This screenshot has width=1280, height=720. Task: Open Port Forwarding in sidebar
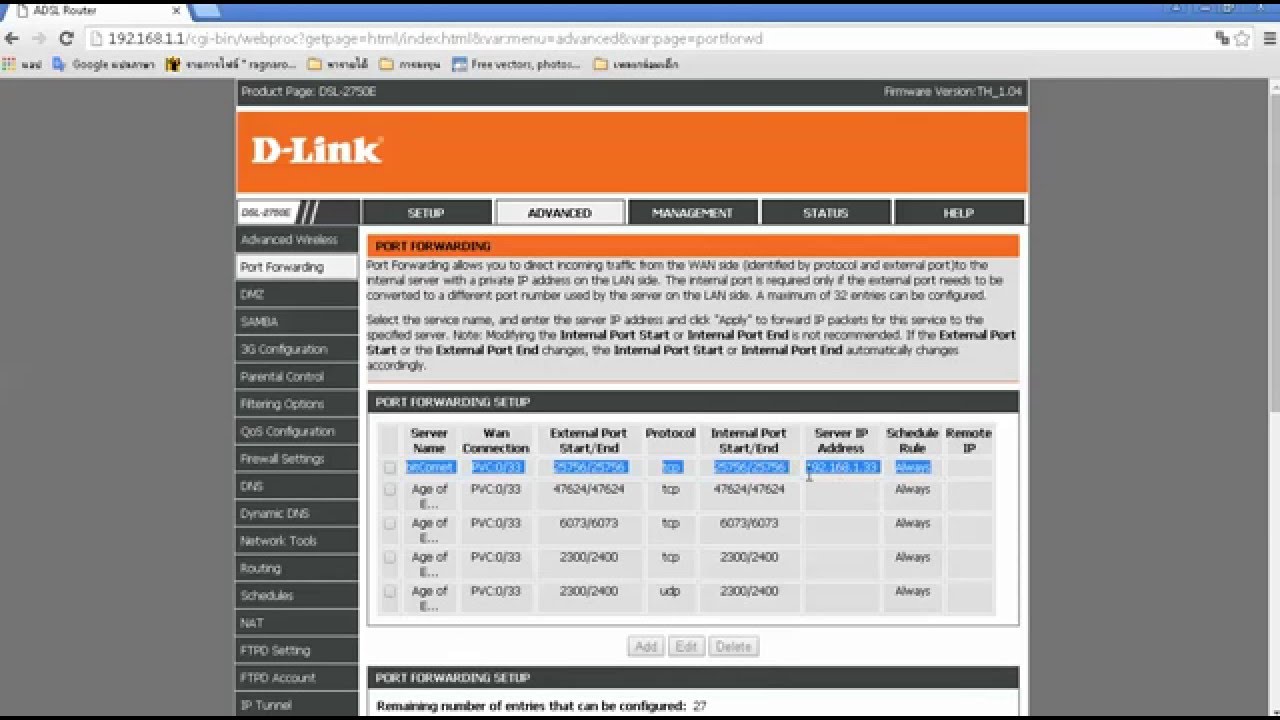(x=297, y=267)
